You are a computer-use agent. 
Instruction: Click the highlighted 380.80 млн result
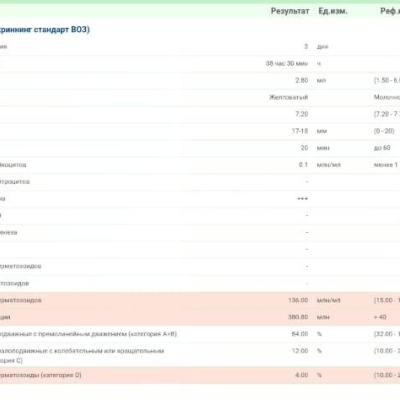tap(298, 317)
